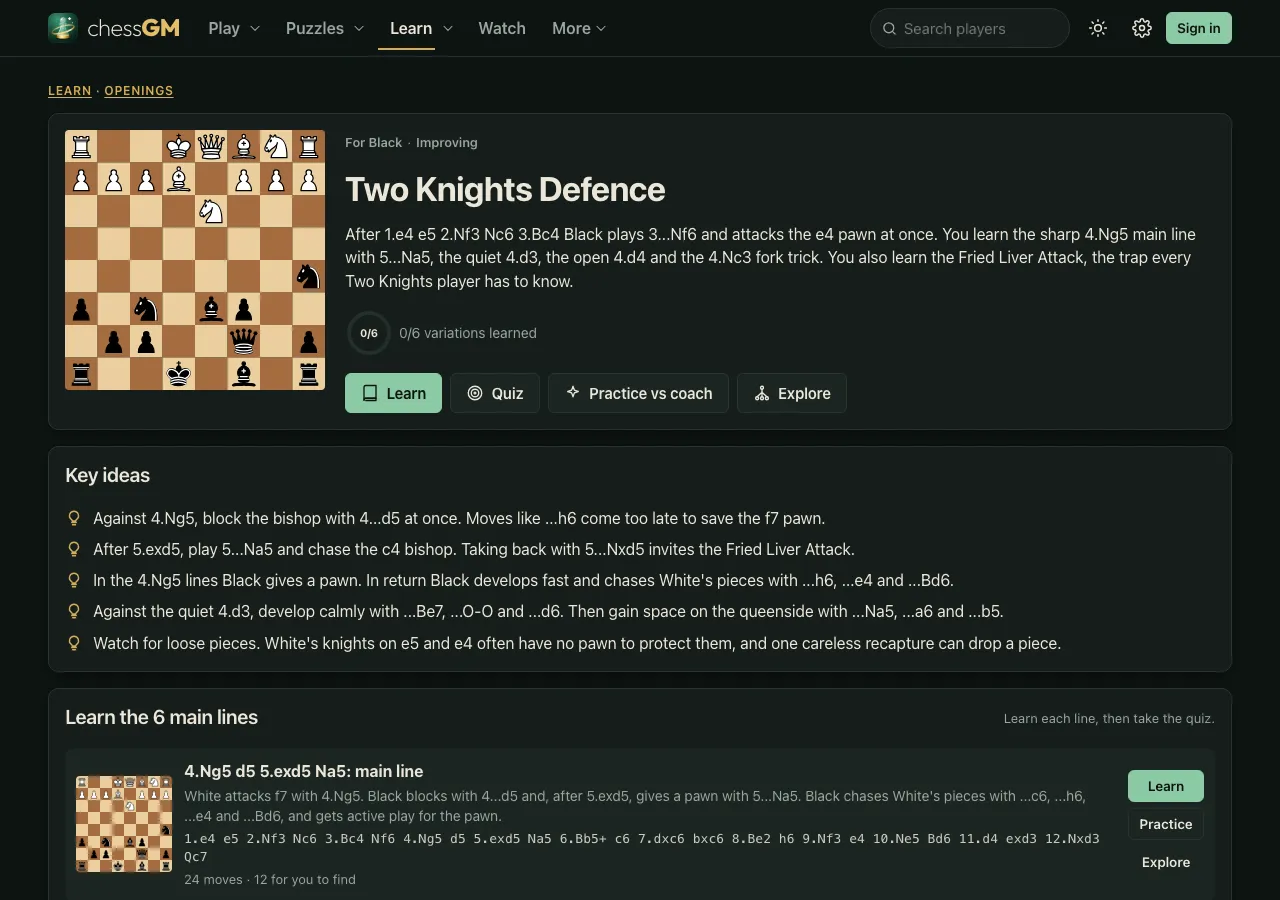
Task: Click the lightbulb beside the quiet 4.d3 tip
Action: tap(73, 611)
